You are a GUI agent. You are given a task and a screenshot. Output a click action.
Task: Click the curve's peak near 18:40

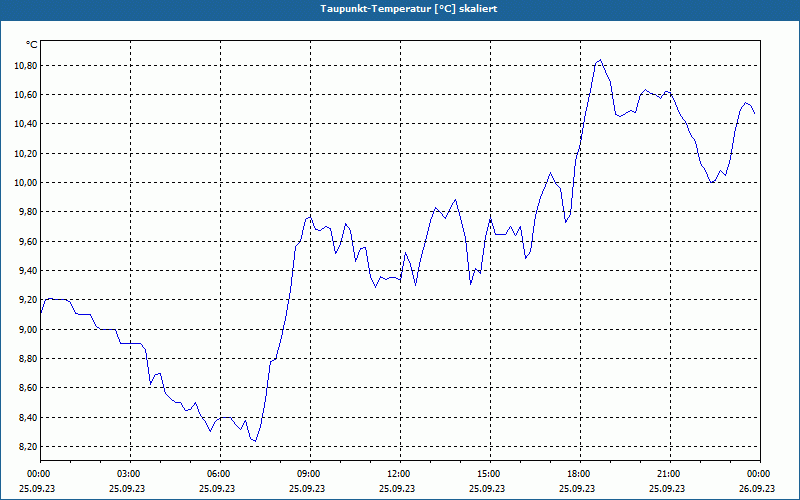(x=601, y=60)
